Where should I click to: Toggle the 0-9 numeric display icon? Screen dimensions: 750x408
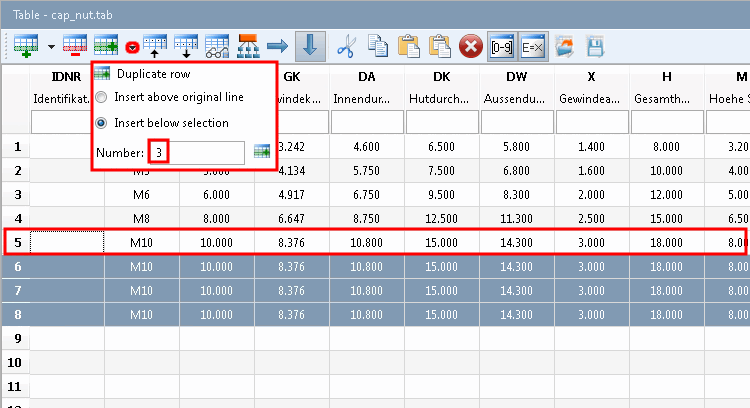click(x=502, y=47)
